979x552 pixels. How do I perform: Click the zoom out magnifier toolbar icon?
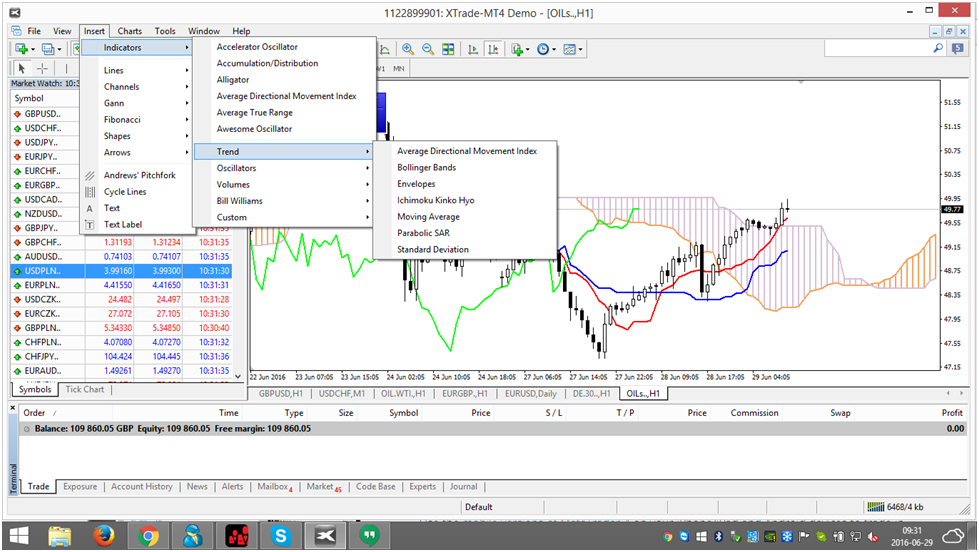coord(428,49)
